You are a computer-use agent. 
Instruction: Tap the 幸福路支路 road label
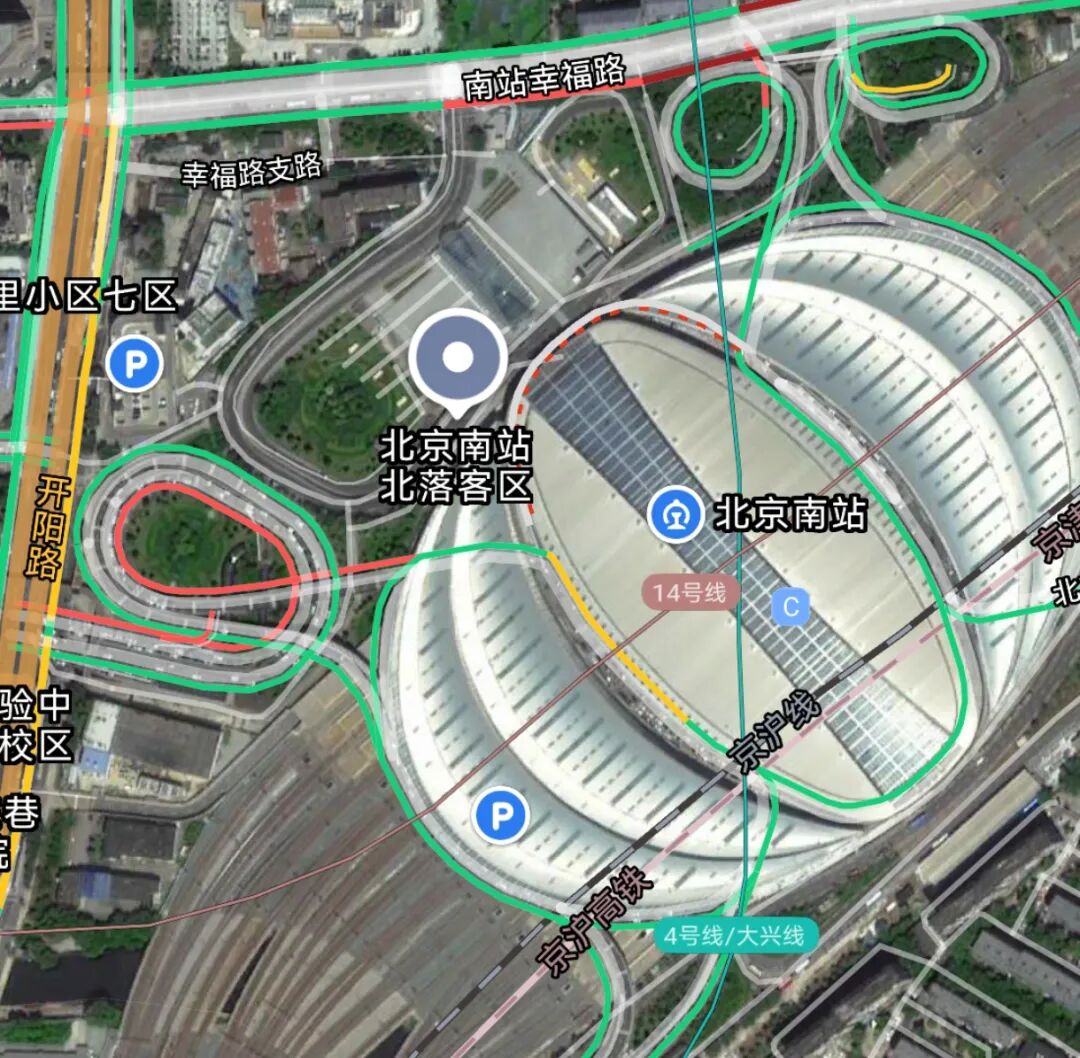[252, 170]
